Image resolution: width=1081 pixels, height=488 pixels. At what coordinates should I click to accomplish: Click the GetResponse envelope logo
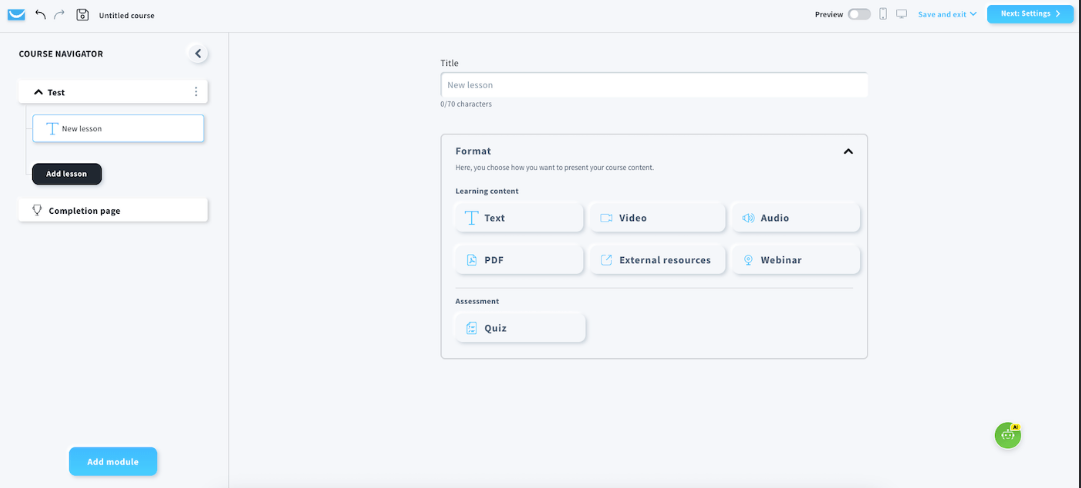coord(16,14)
